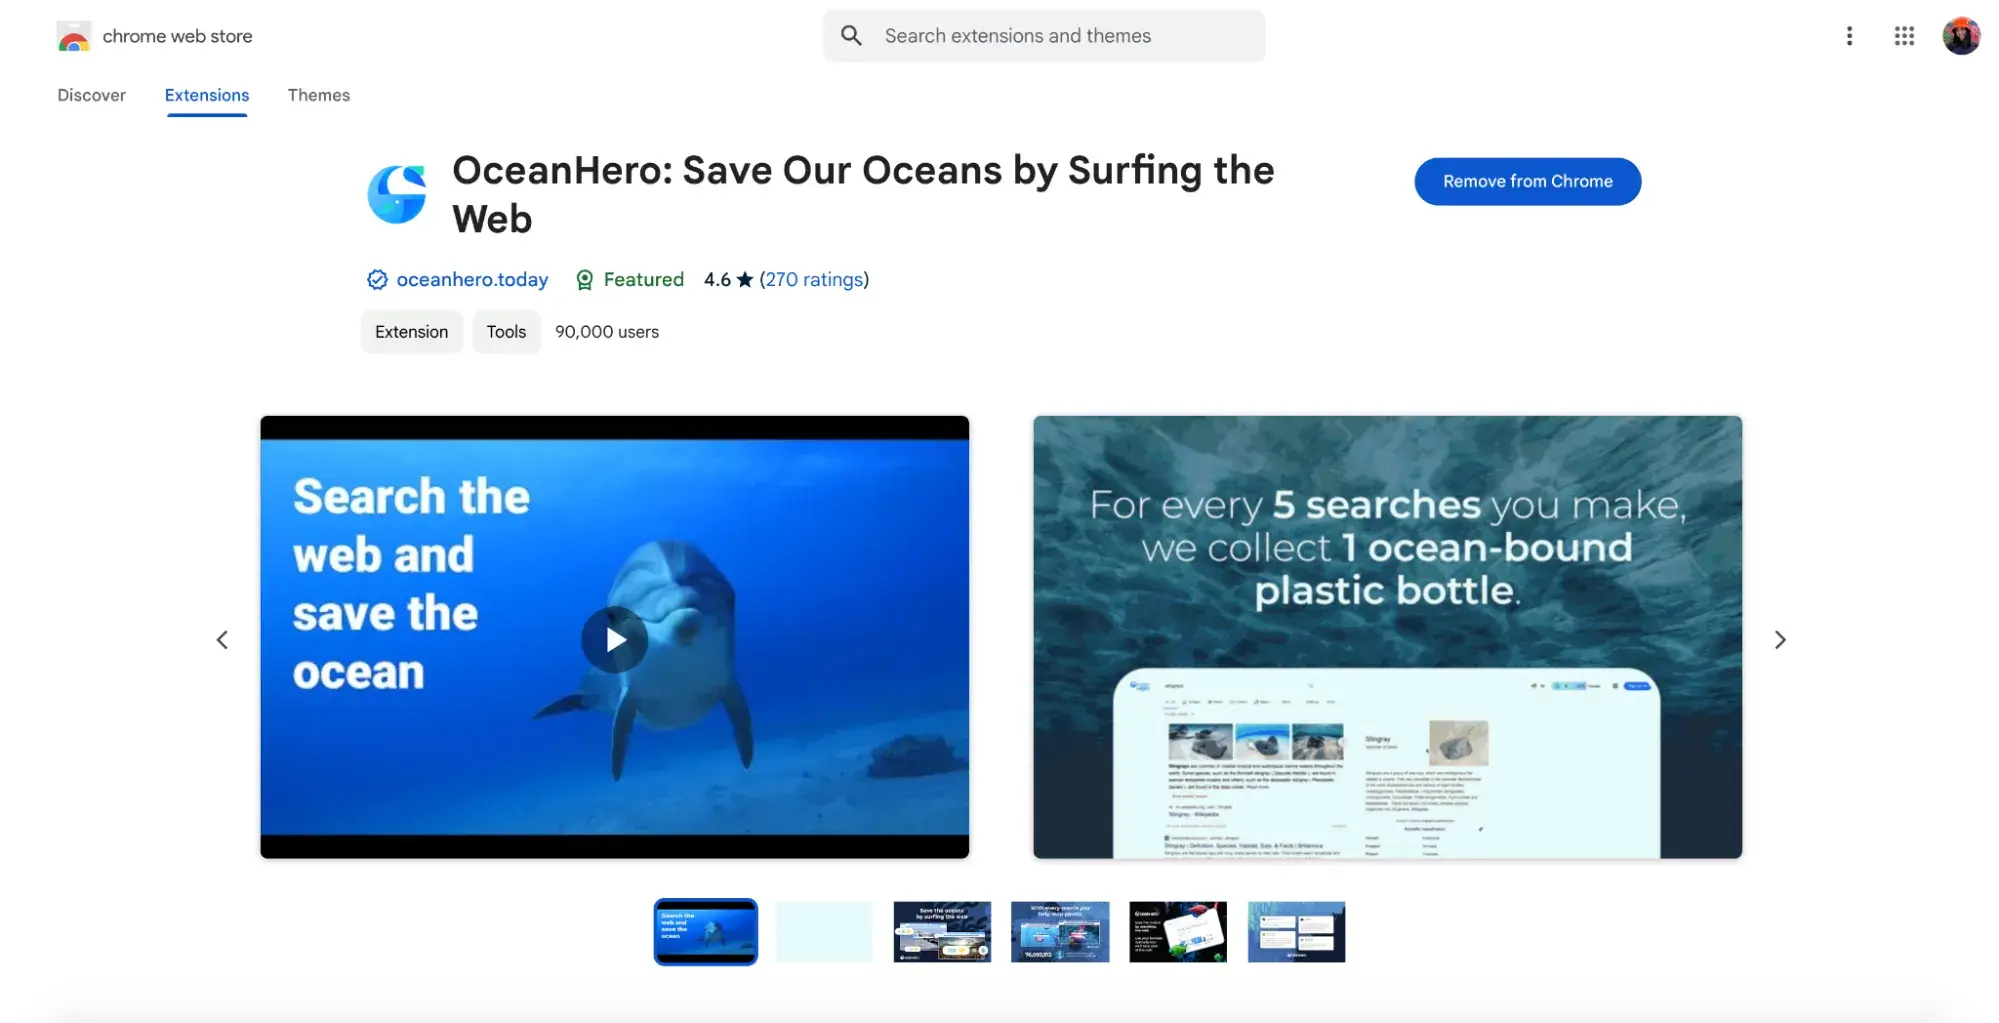This screenshot has height=1023, width=1999.
Task: Open the three-dot more options menu
Action: [1849, 36]
